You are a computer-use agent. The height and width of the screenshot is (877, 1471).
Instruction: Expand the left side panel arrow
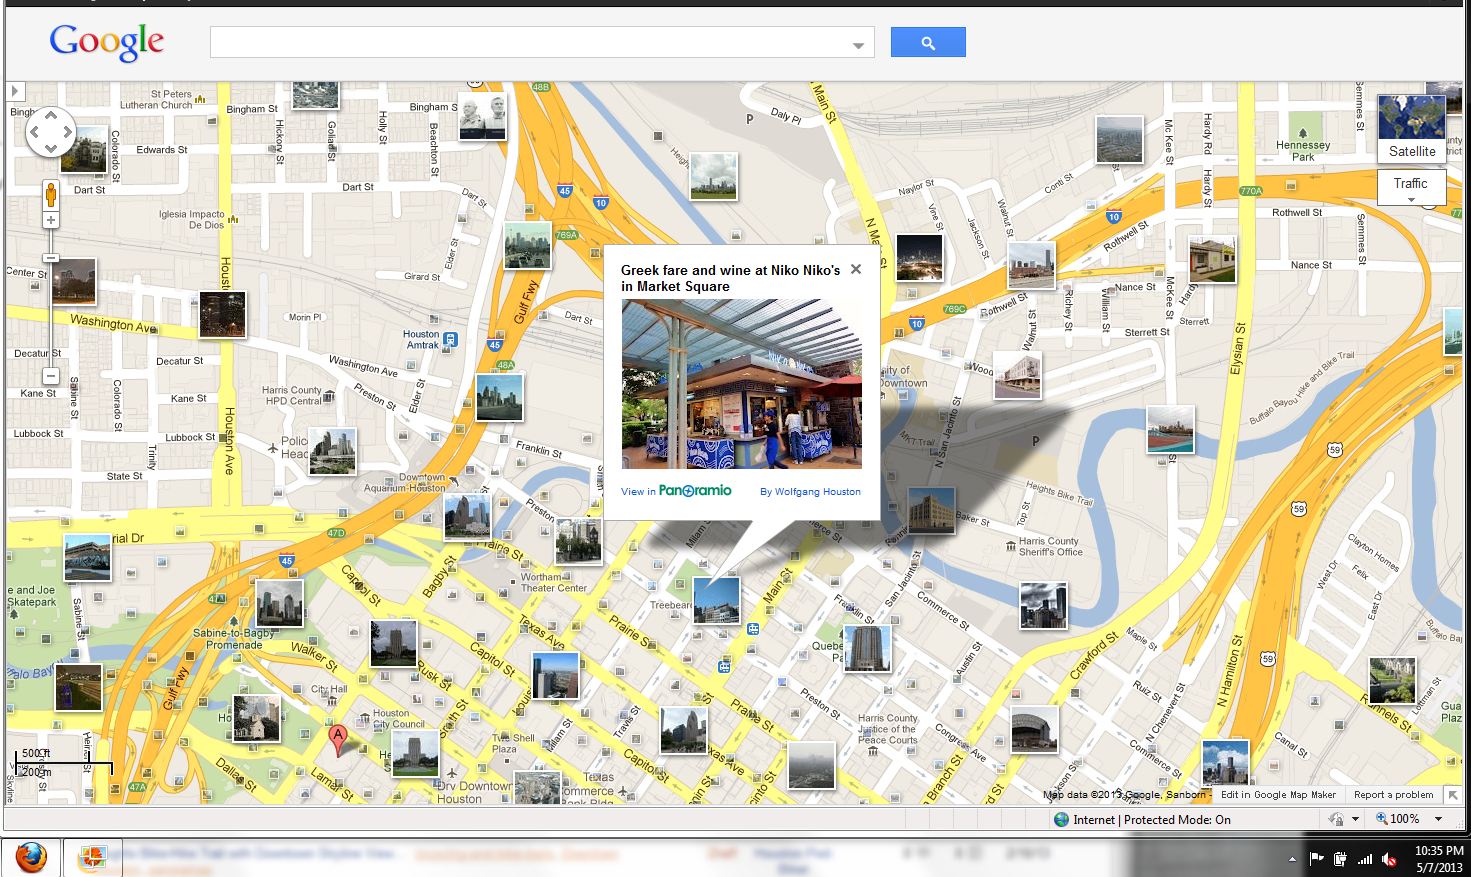point(14,91)
